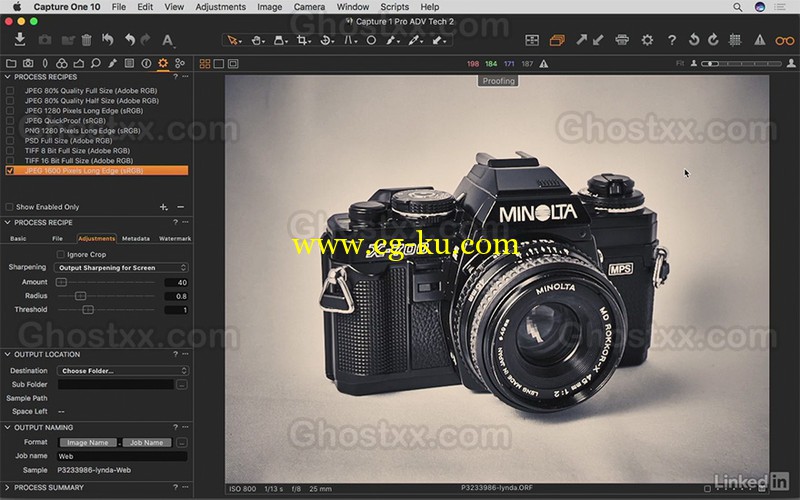Check JPEG 80% Quality Half Size recipe
This screenshot has height=500, width=800.
pos(10,101)
